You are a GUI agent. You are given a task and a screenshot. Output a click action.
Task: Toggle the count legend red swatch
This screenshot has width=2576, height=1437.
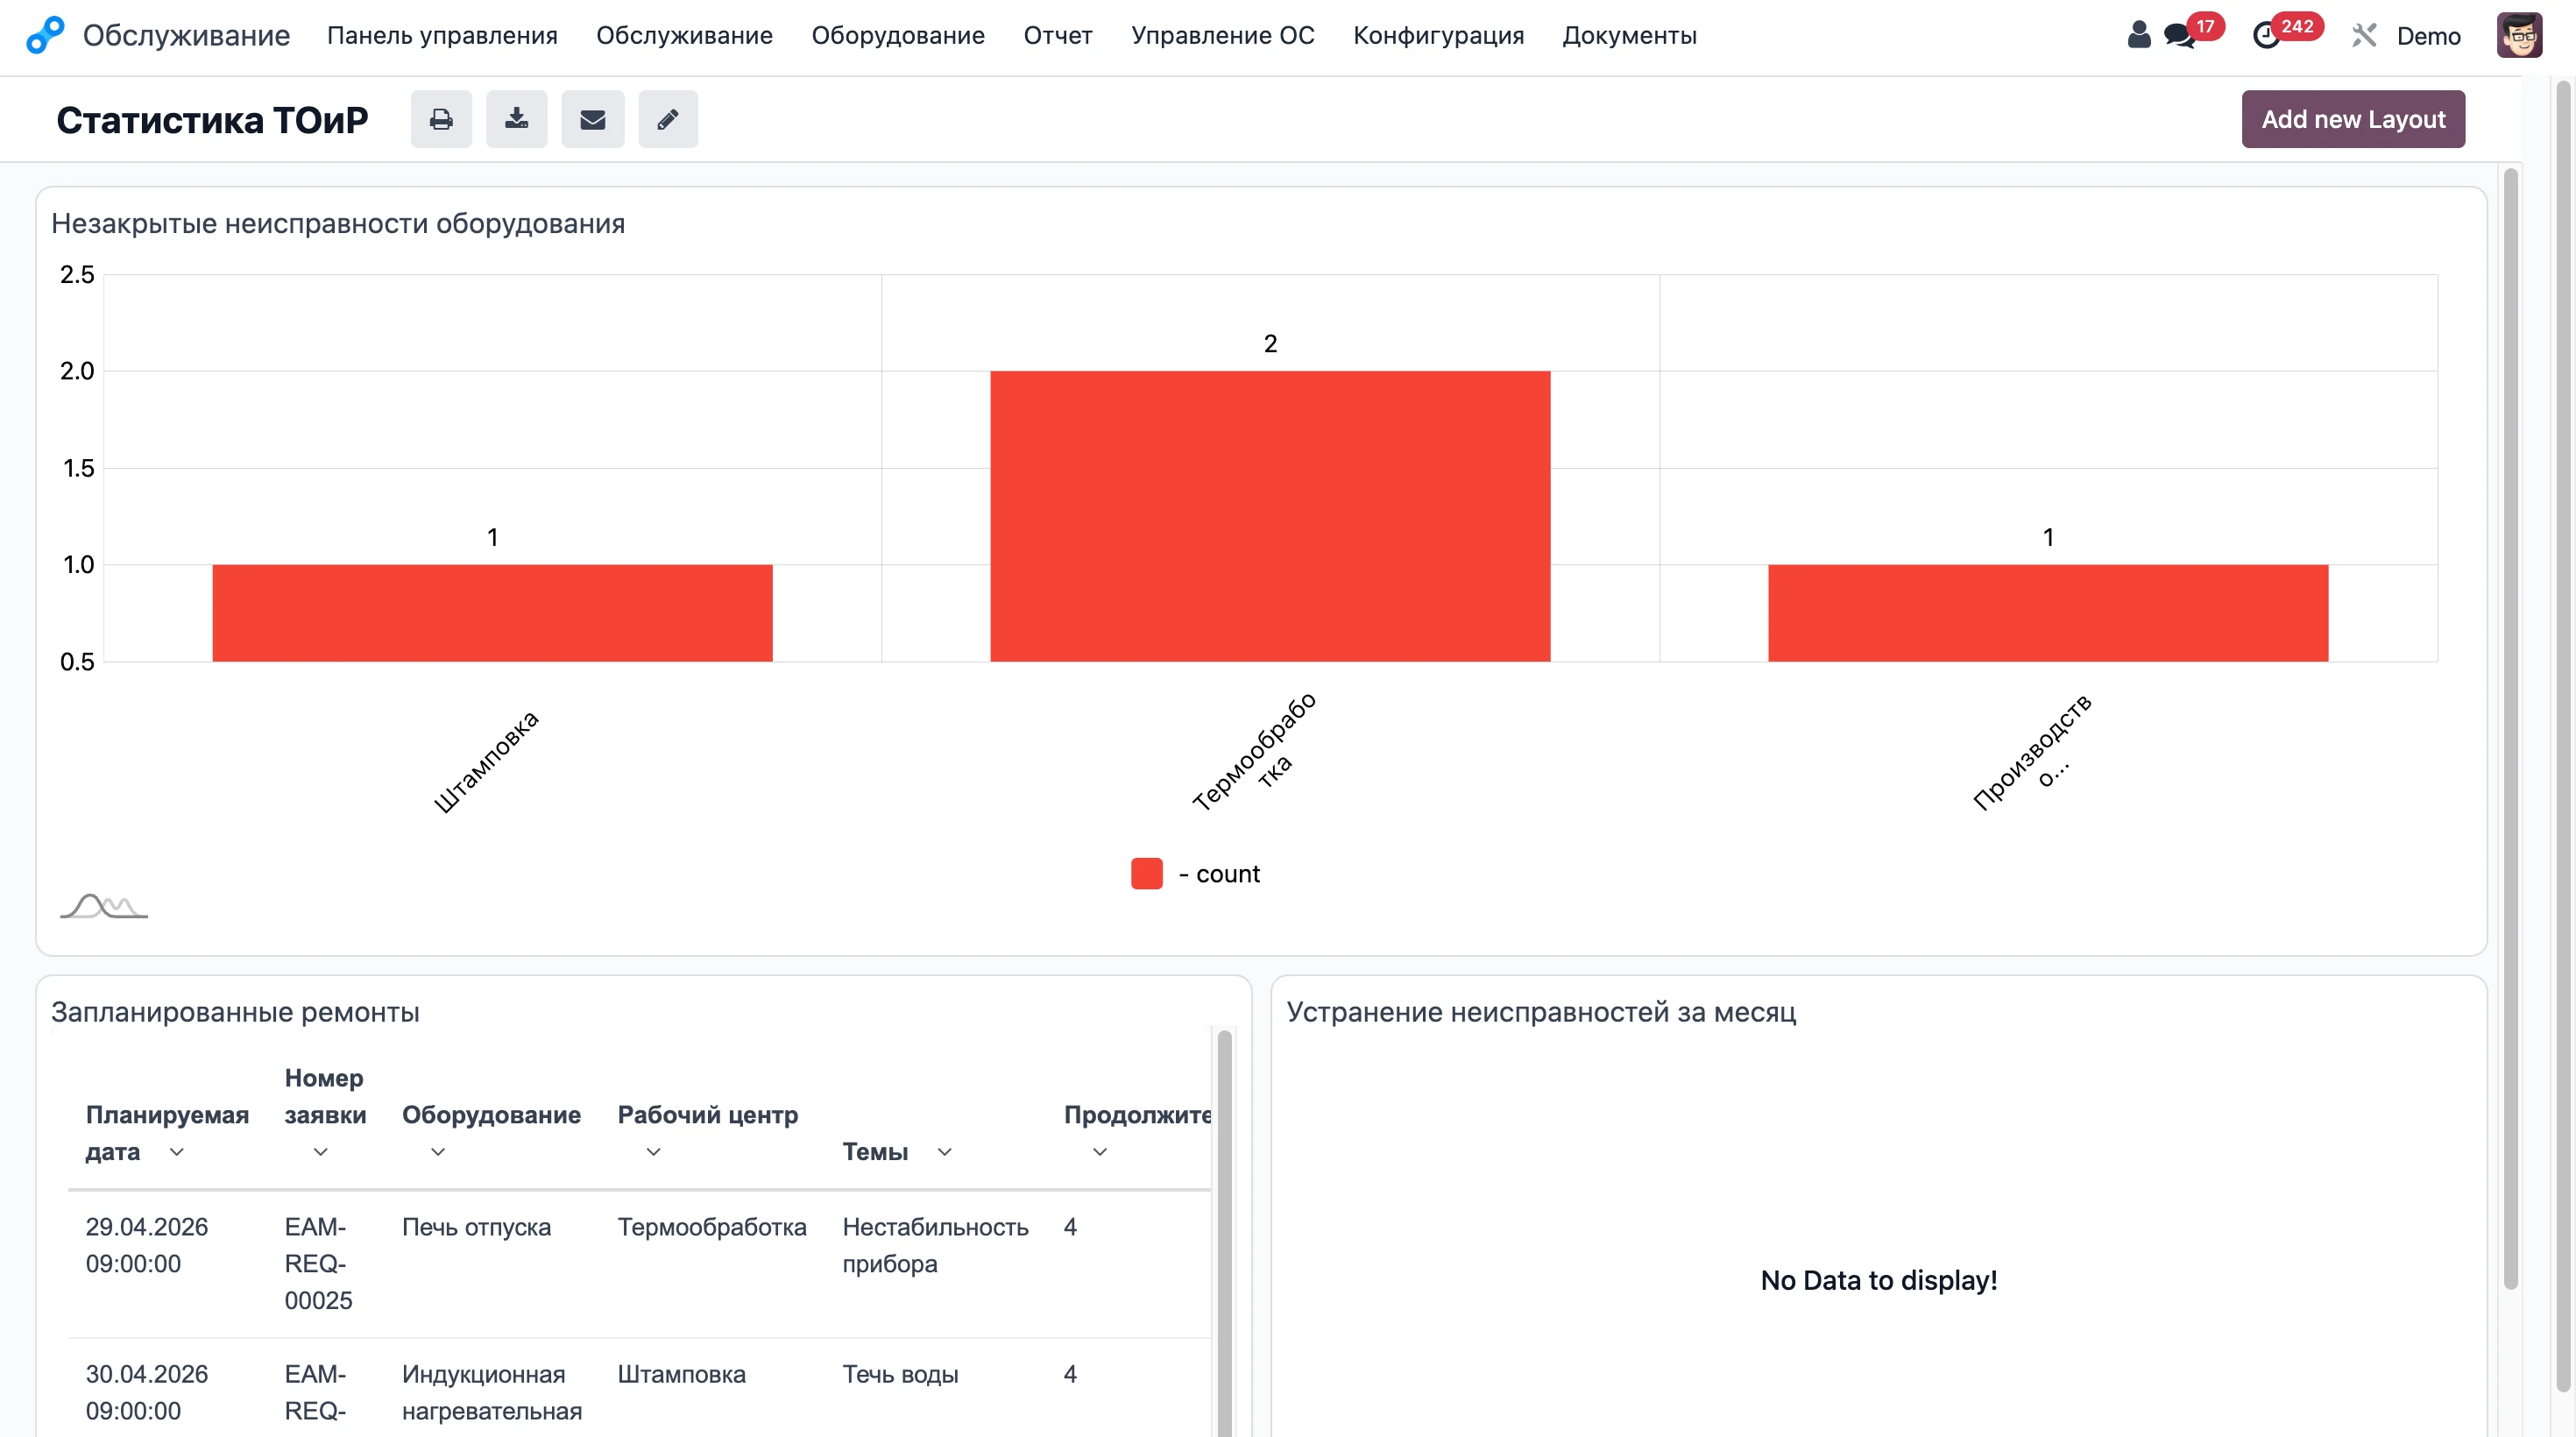[x=1146, y=873]
